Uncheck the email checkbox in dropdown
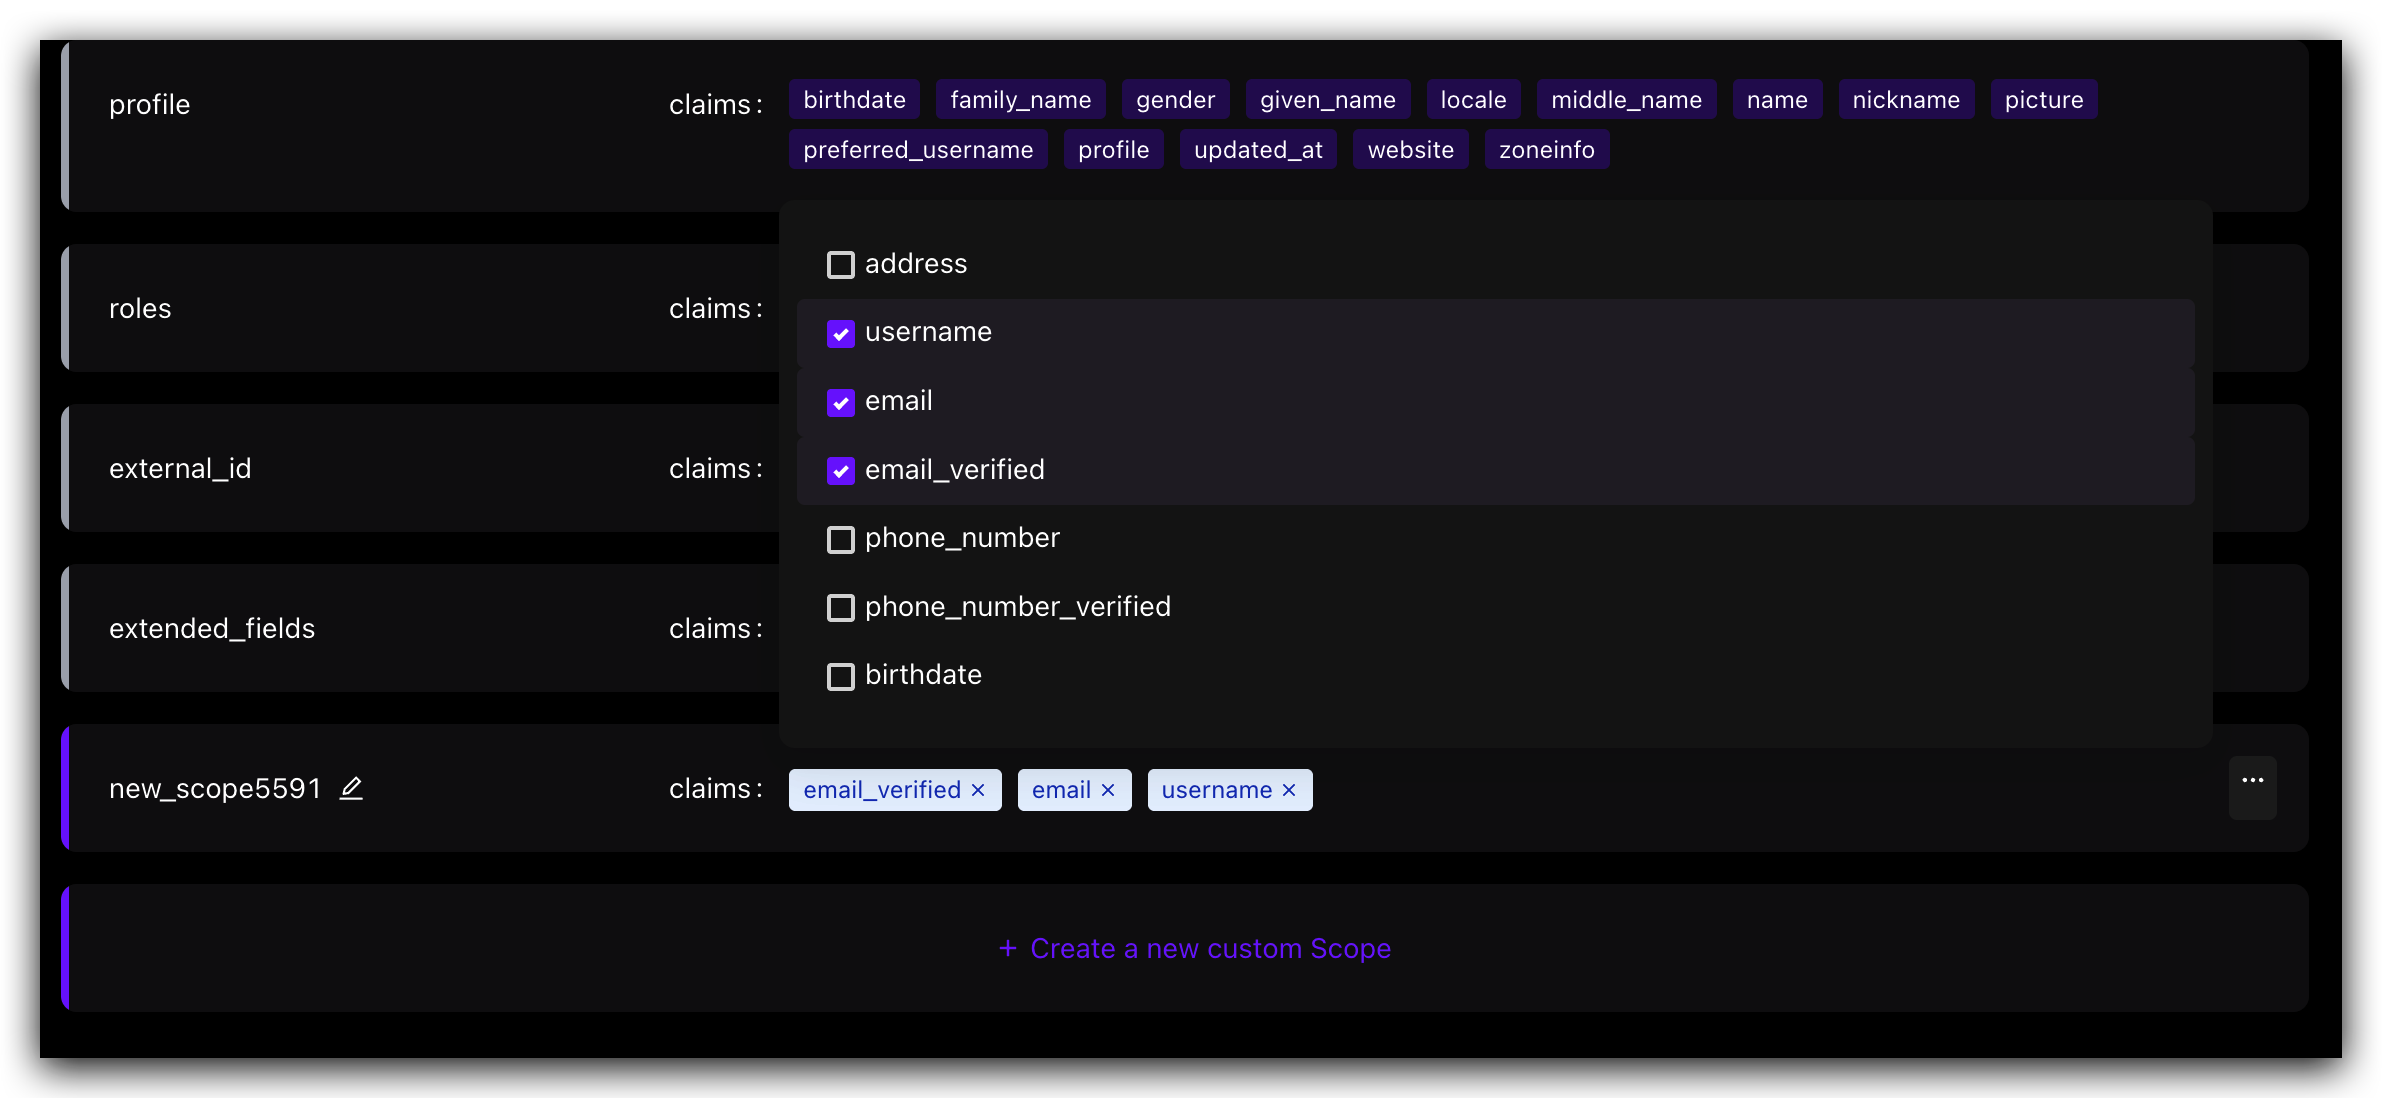Screen dimensions: 2382x1098 (x=841, y=402)
